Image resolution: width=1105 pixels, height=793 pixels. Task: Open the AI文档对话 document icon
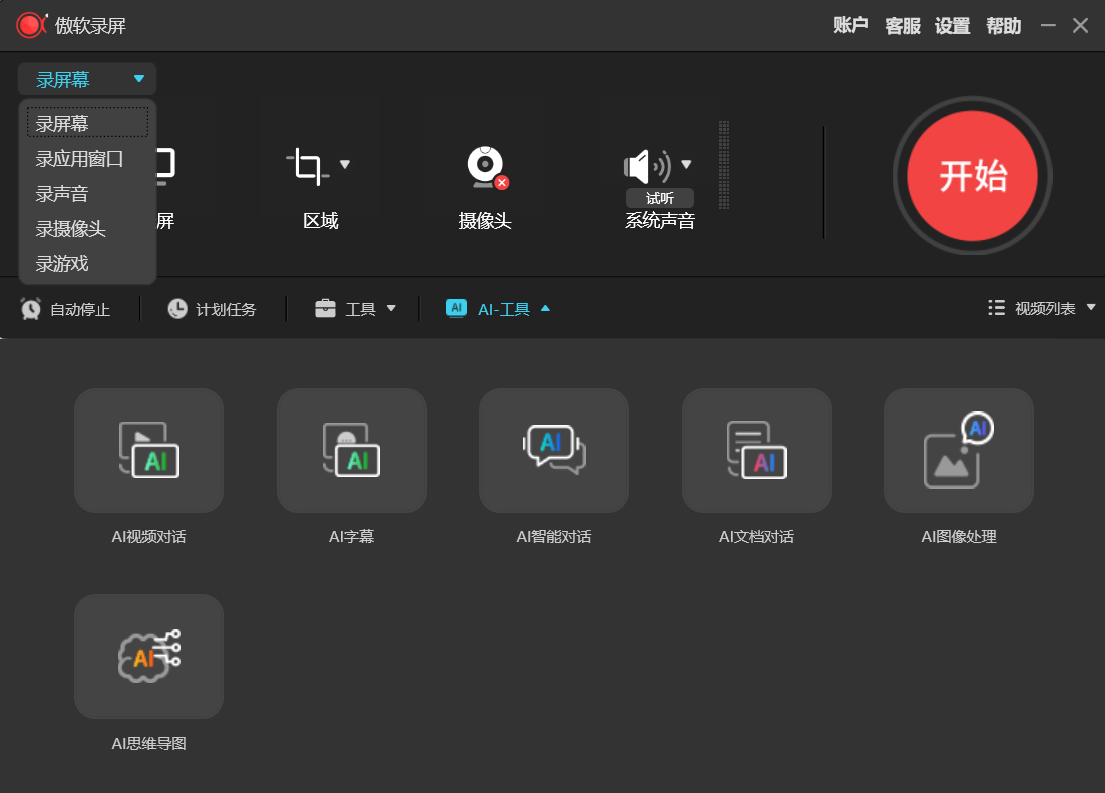757,450
